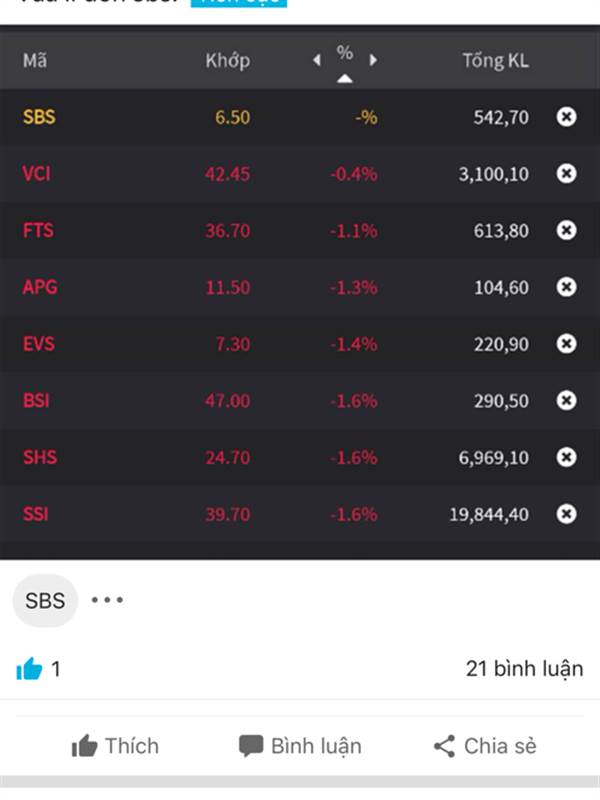Image resolution: width=600 pixels, height=800 pixels.
Task: Sort table by Khớp column header
Action: tap(228, 61)
